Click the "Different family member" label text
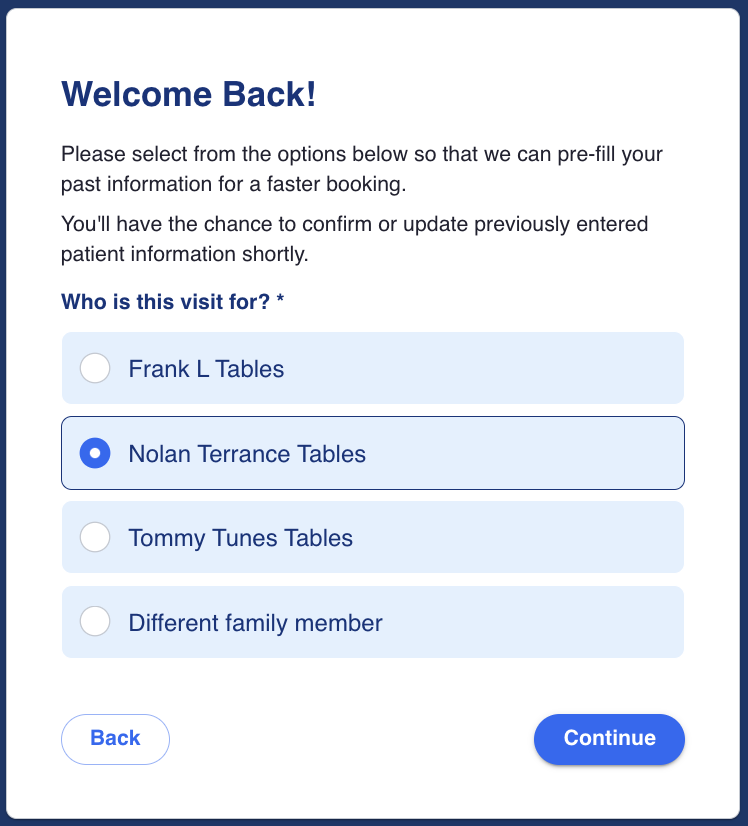The height and width of the screenshot is (826, 748). pos(255,623)
